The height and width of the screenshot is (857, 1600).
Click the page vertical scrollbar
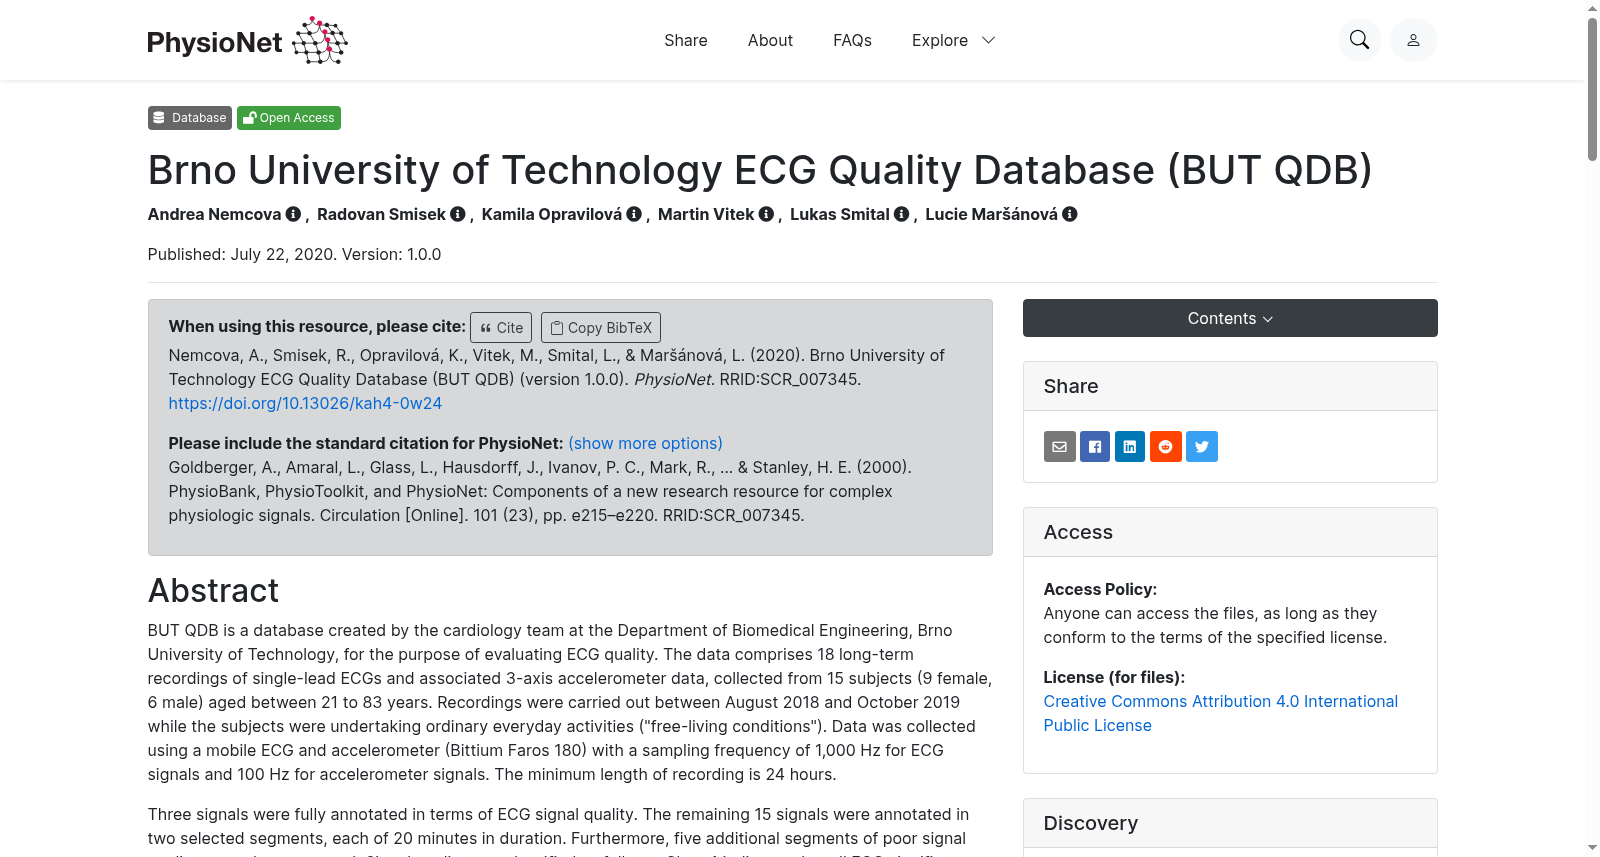(x=1592, y=90)
